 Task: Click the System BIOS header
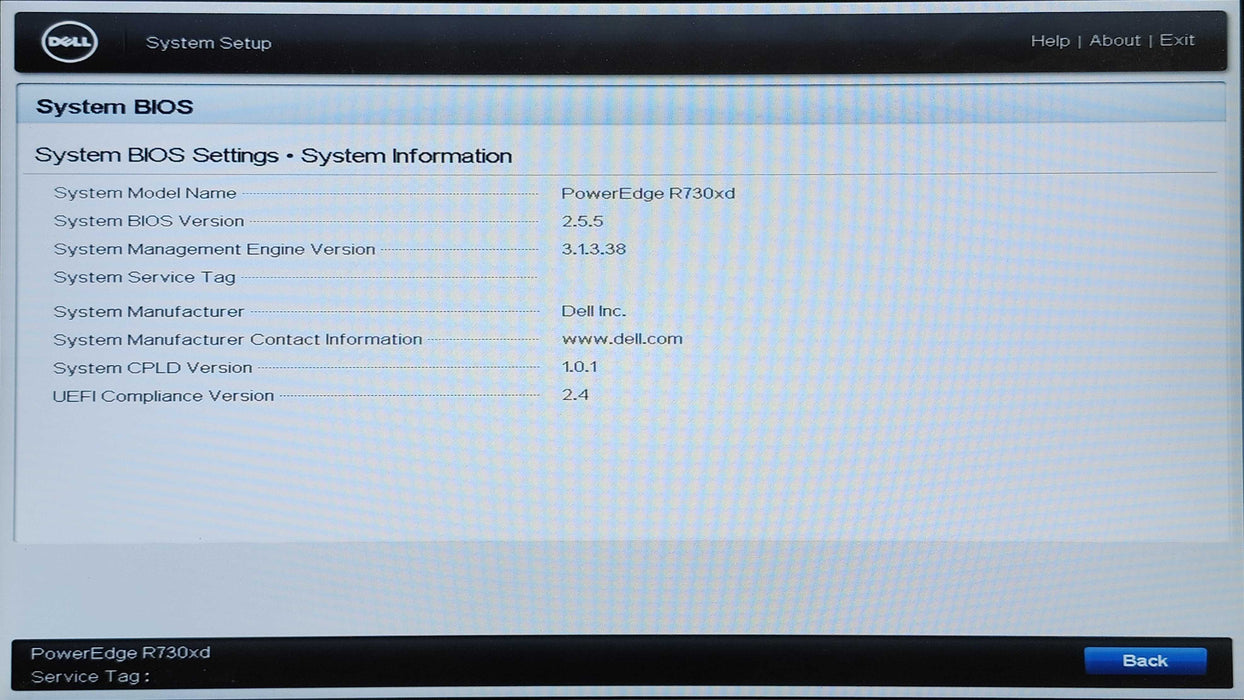pos(114,107)
